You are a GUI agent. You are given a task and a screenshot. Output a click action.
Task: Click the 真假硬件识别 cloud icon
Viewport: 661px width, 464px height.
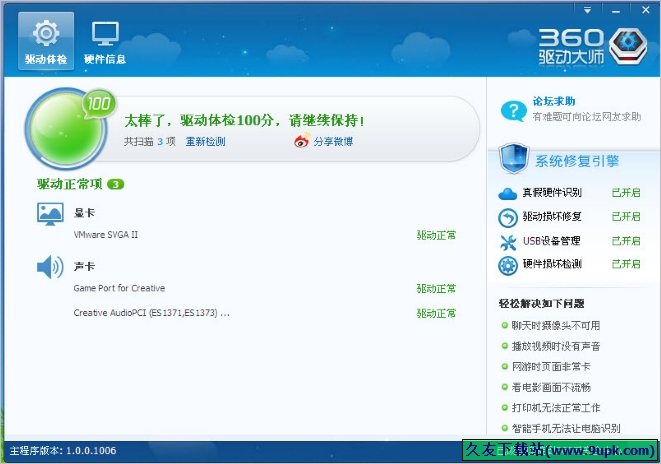point(508,193)
